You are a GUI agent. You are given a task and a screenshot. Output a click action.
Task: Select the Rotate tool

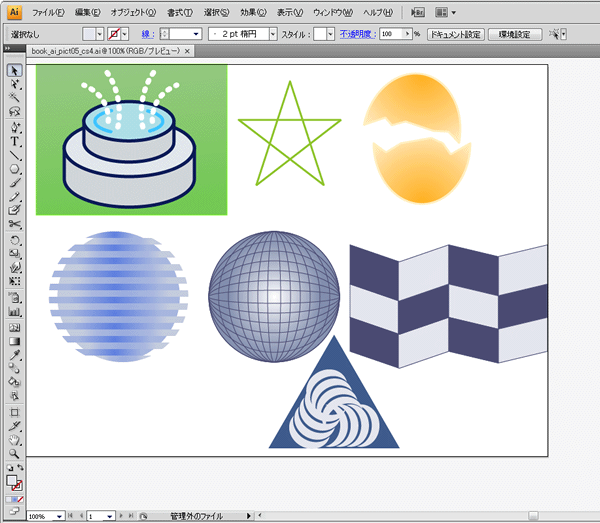tap(15, 240)
